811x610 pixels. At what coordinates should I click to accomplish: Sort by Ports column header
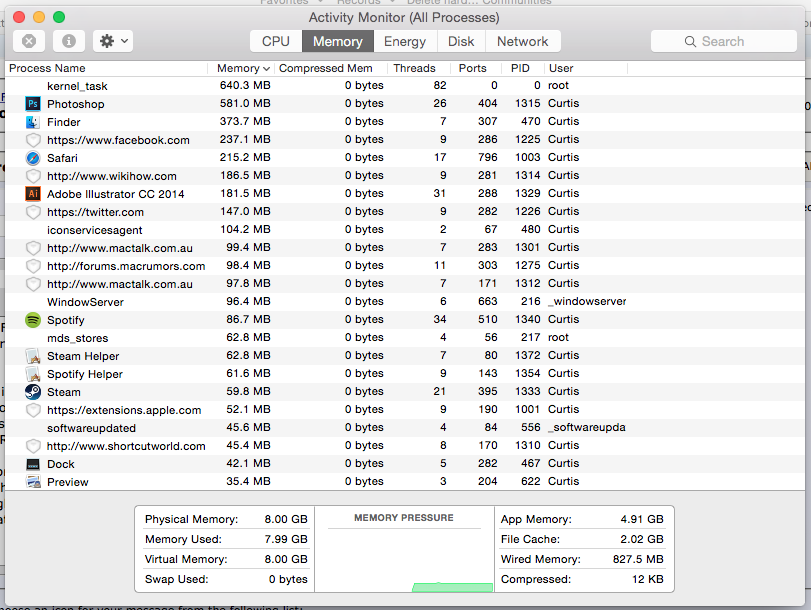pos(475,68)
